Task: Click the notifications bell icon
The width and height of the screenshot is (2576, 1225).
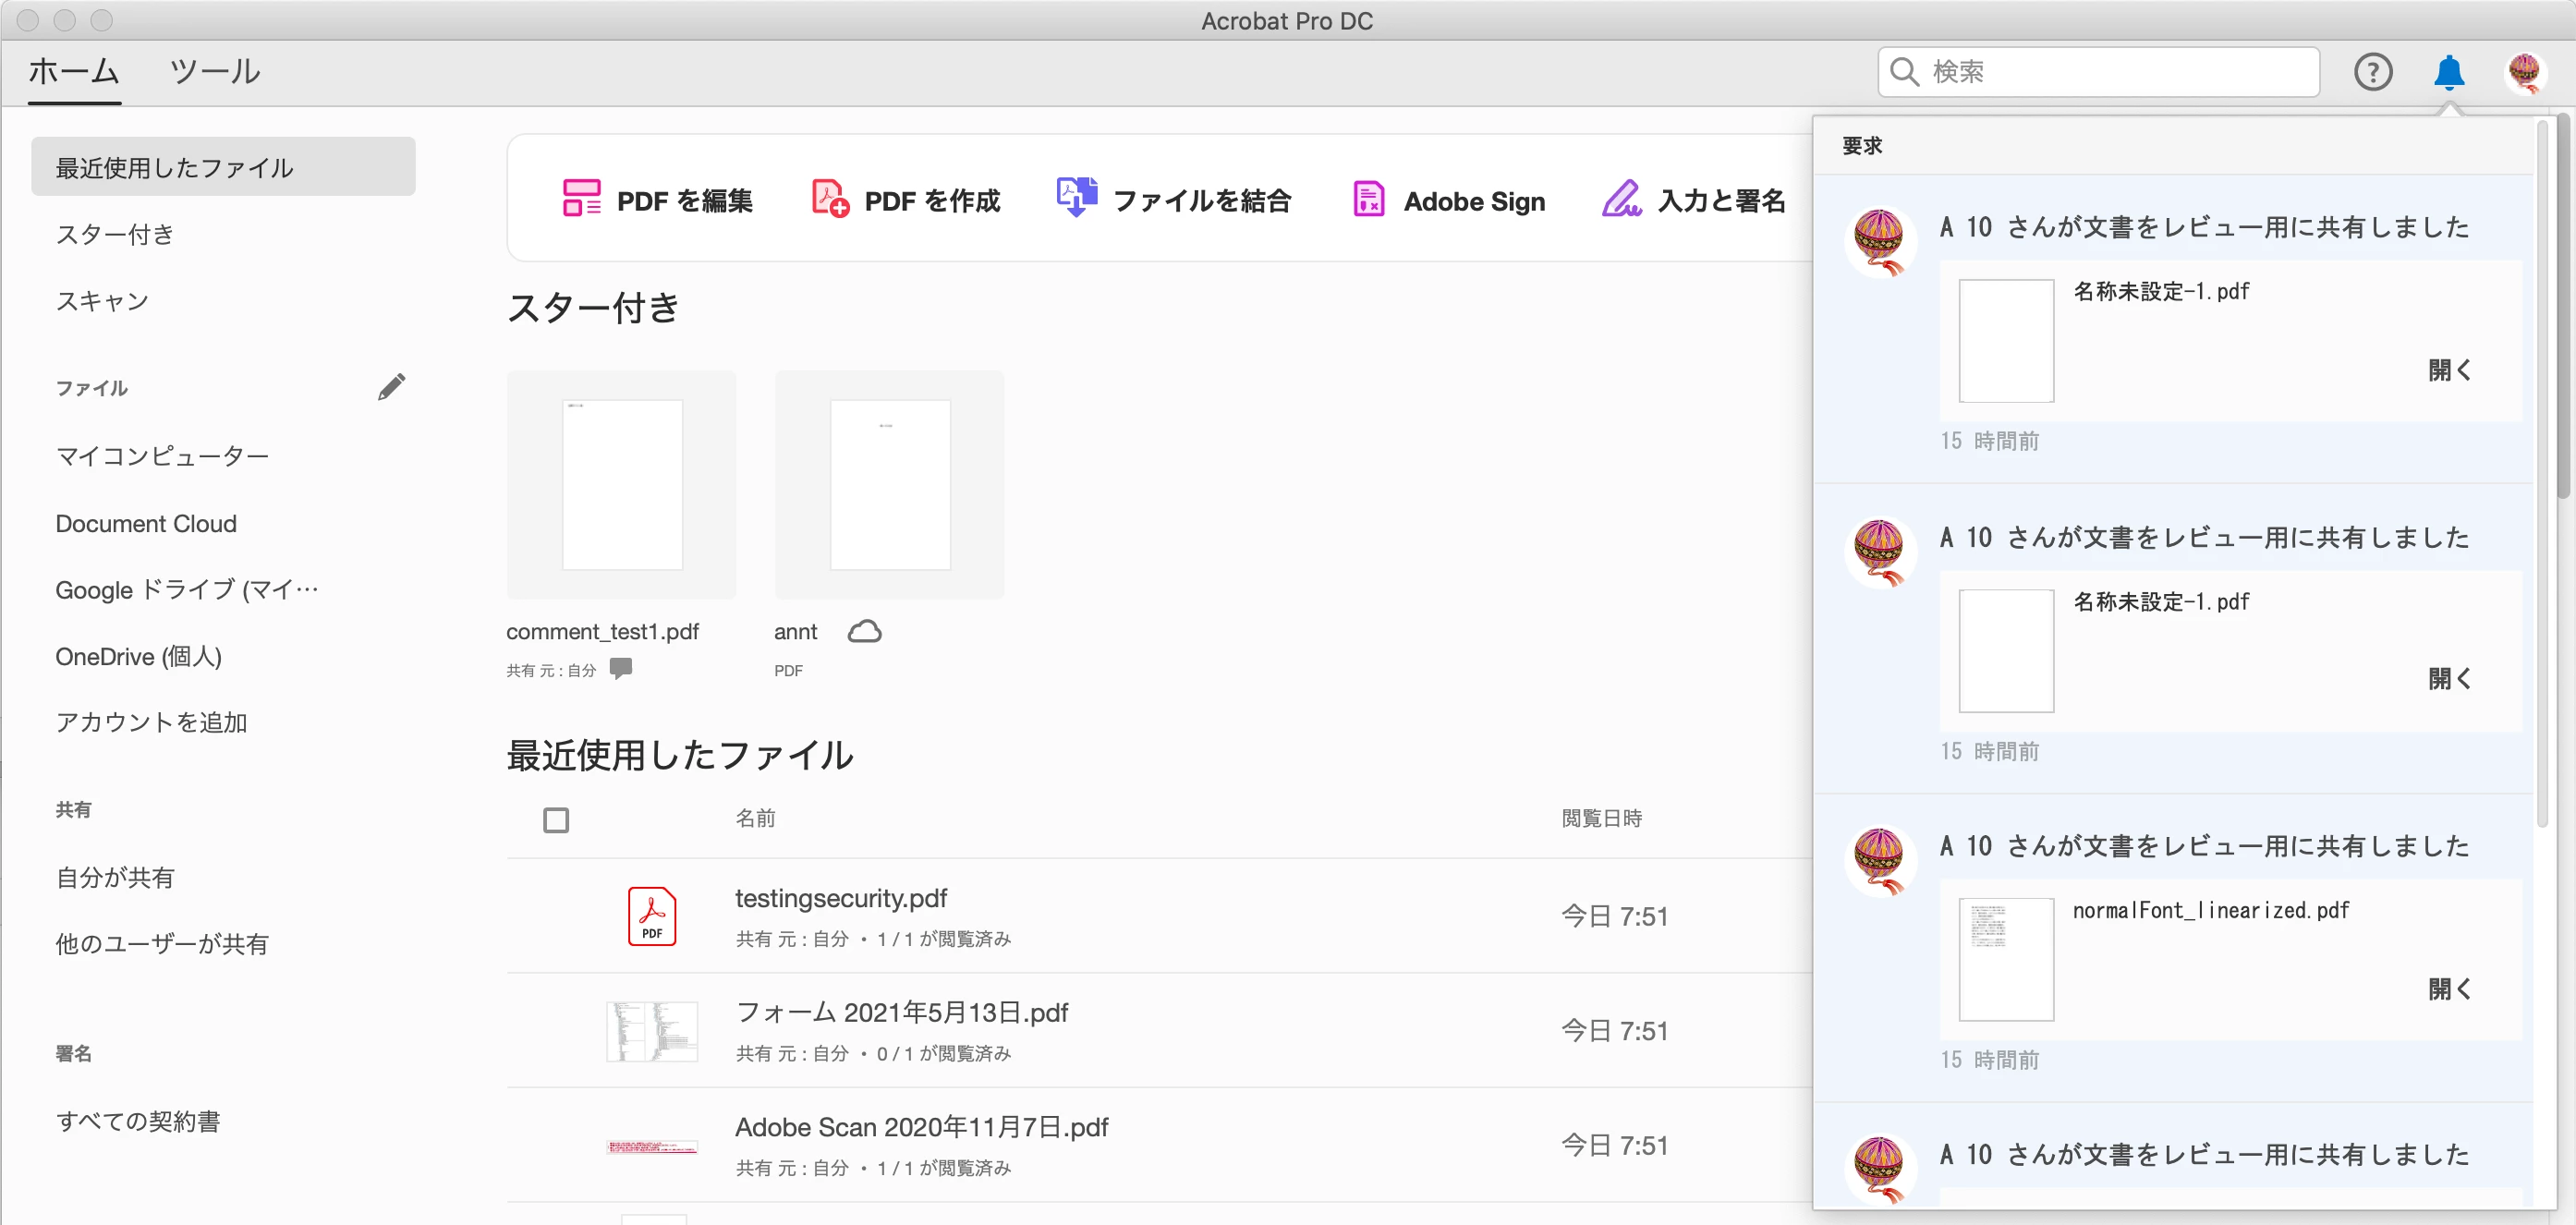Action: (x=2448, y=72)
